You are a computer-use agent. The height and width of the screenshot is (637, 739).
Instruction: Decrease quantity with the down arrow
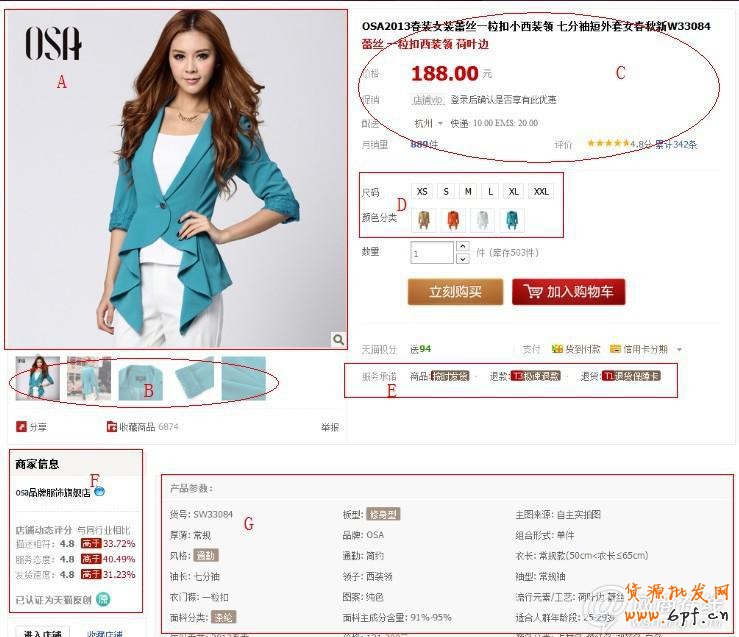(463, 258)
